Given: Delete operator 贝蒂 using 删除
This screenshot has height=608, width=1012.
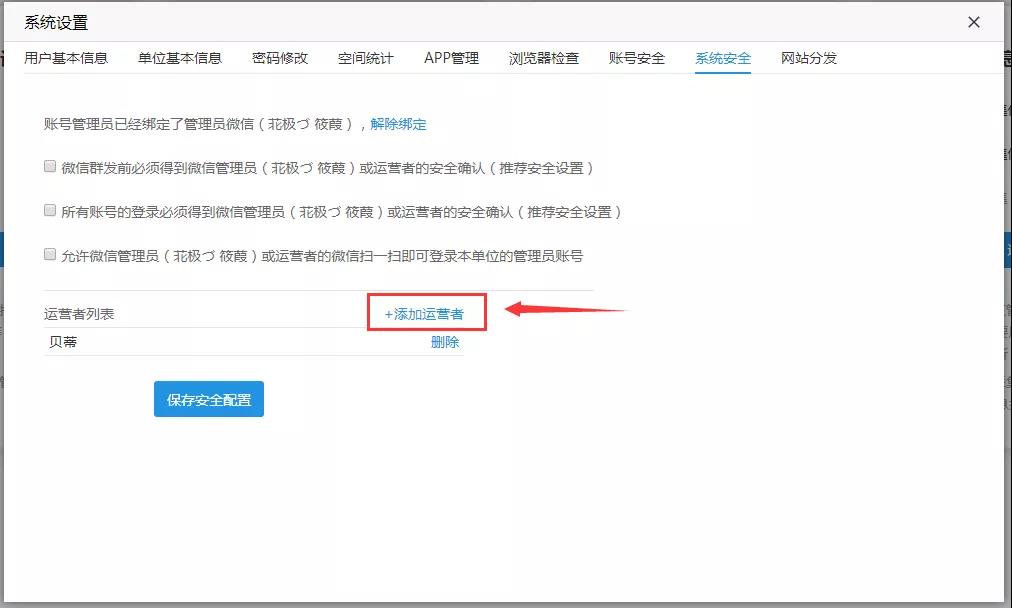Looking at the screenshot, I should (x=445, y=342).
